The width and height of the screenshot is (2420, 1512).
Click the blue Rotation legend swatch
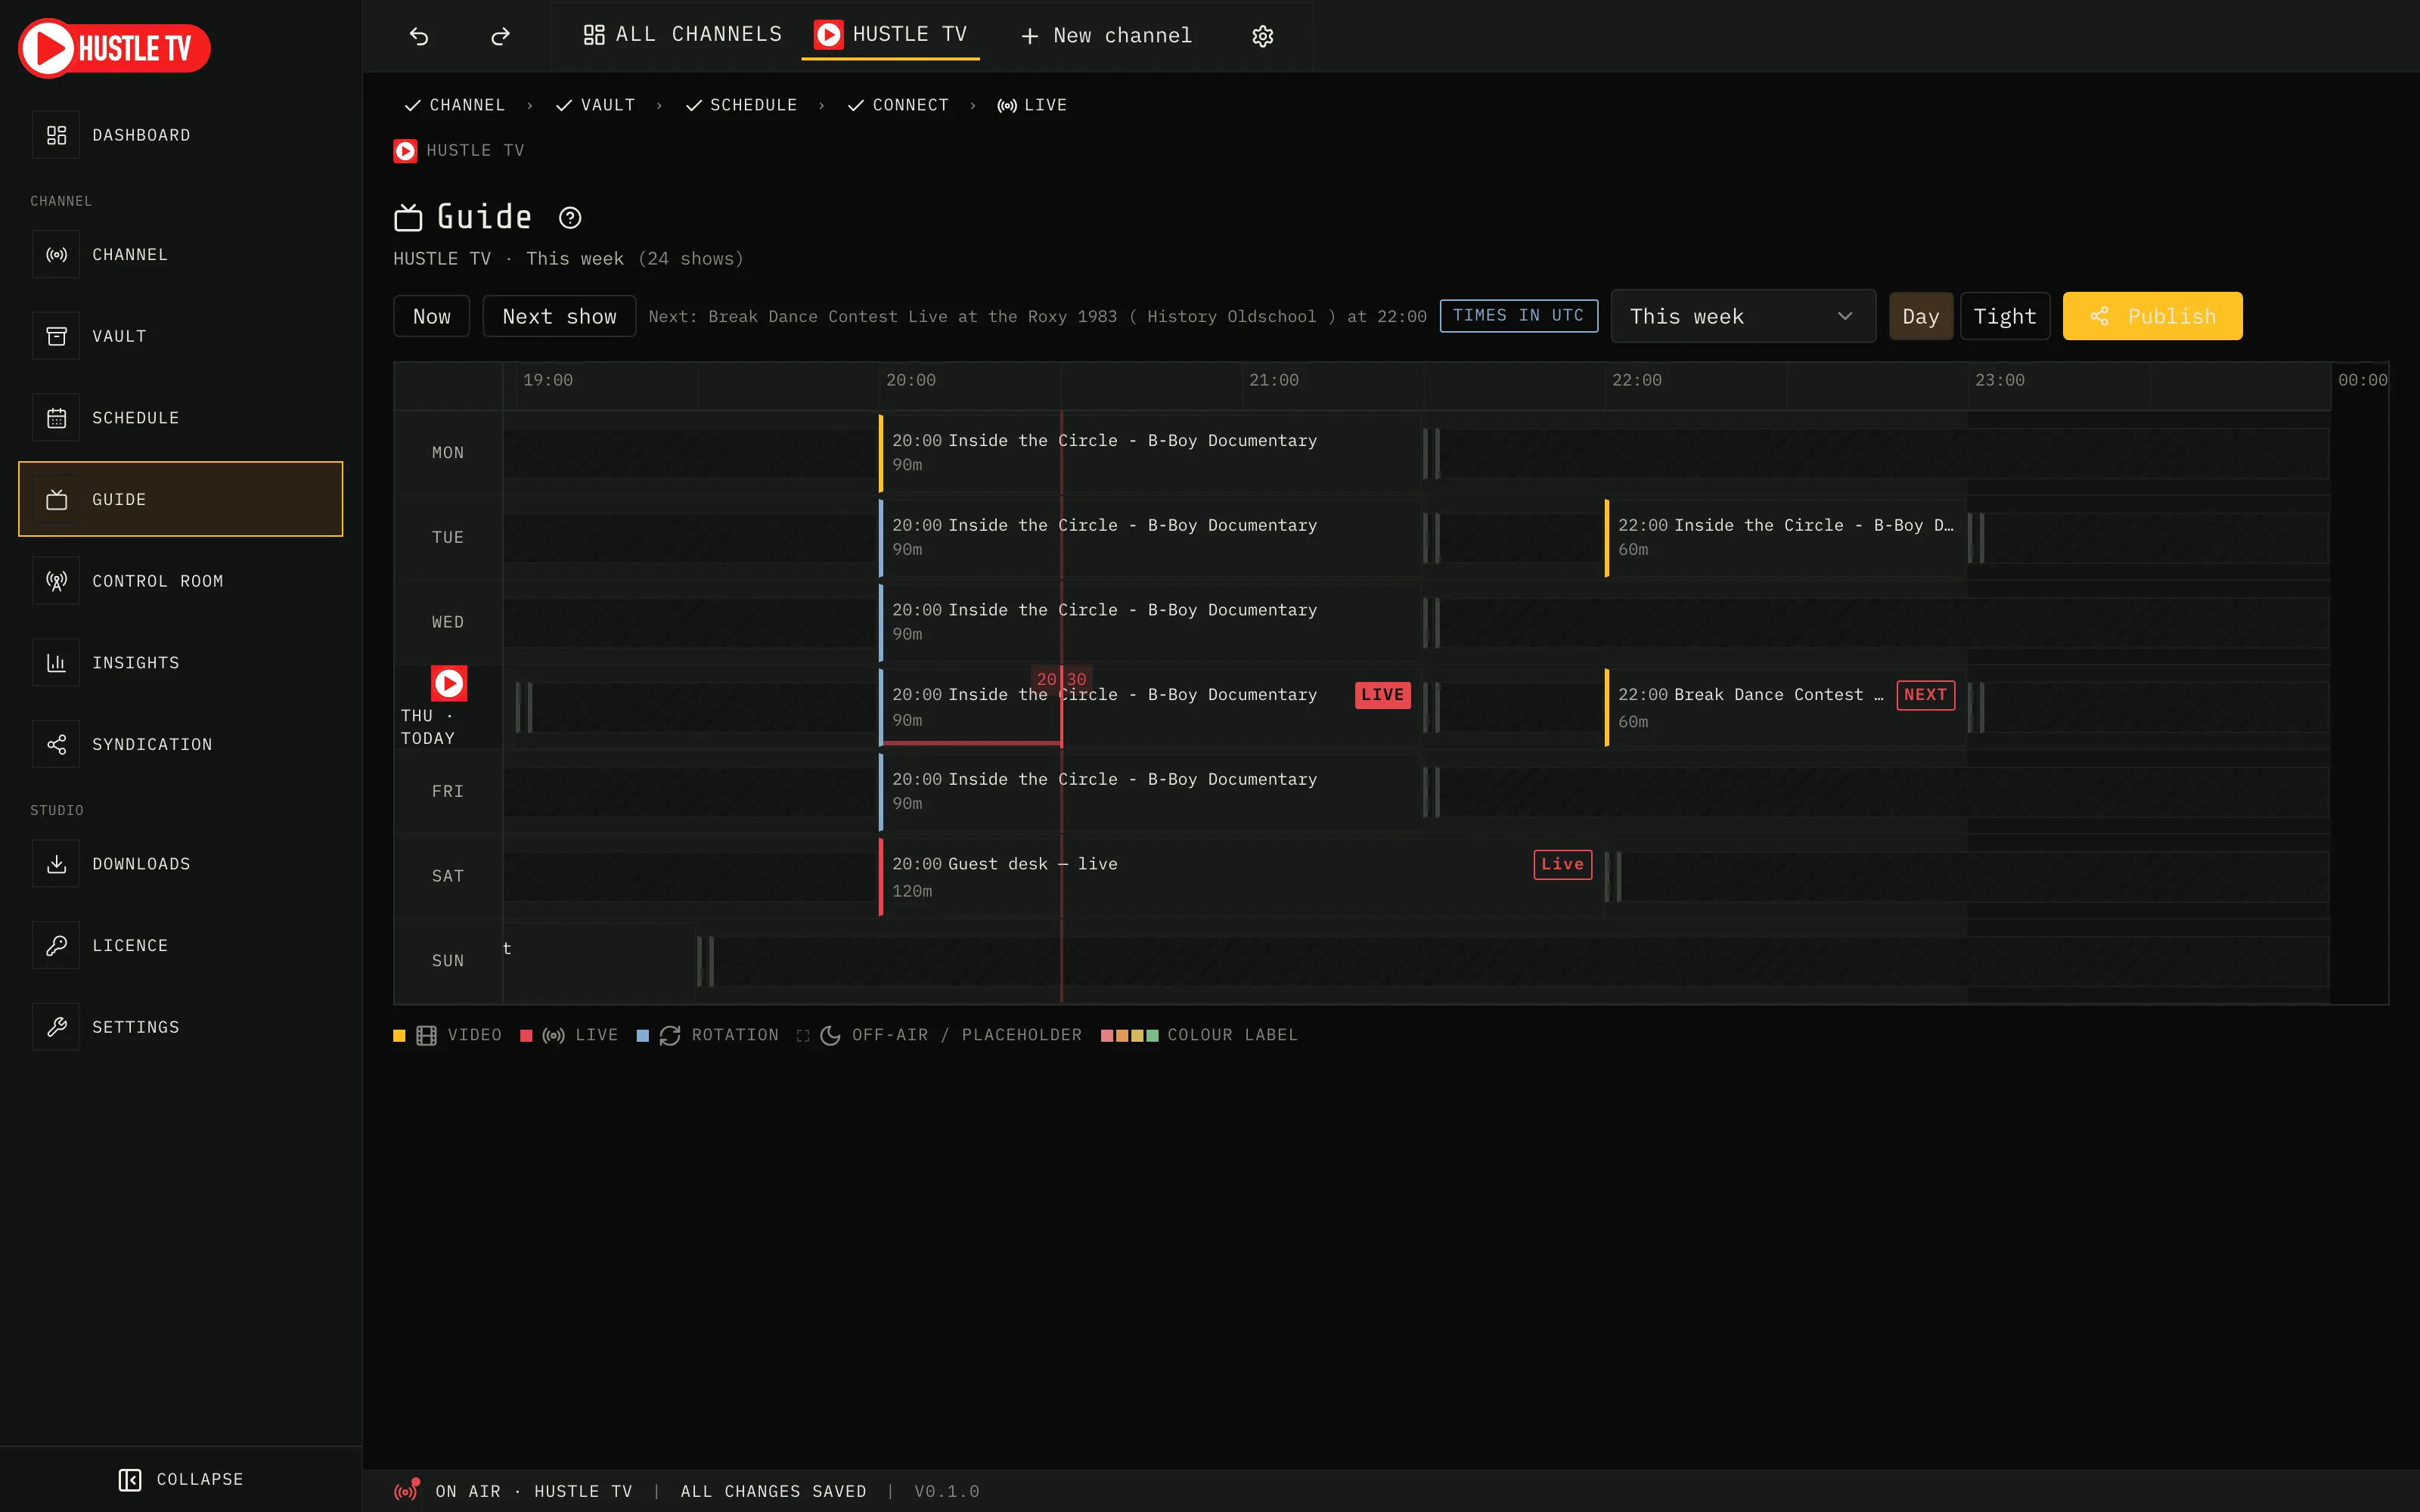pos(643,1035)
